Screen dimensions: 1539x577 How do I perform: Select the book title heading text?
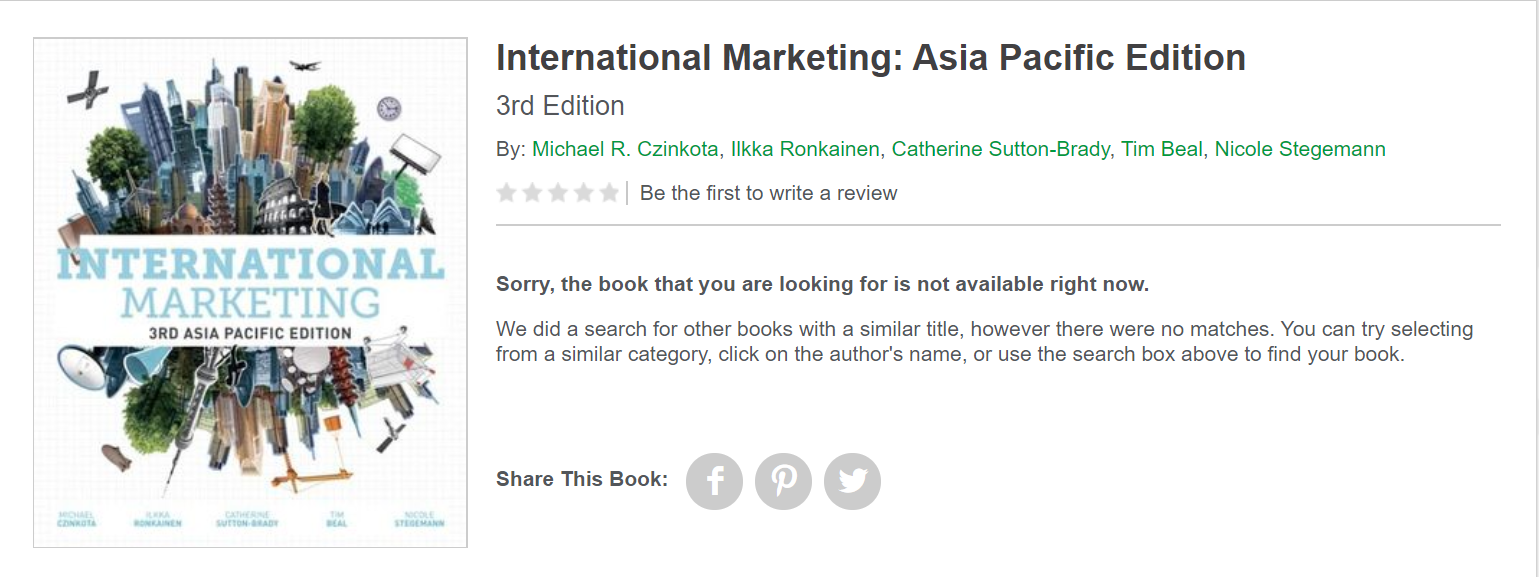871,58
